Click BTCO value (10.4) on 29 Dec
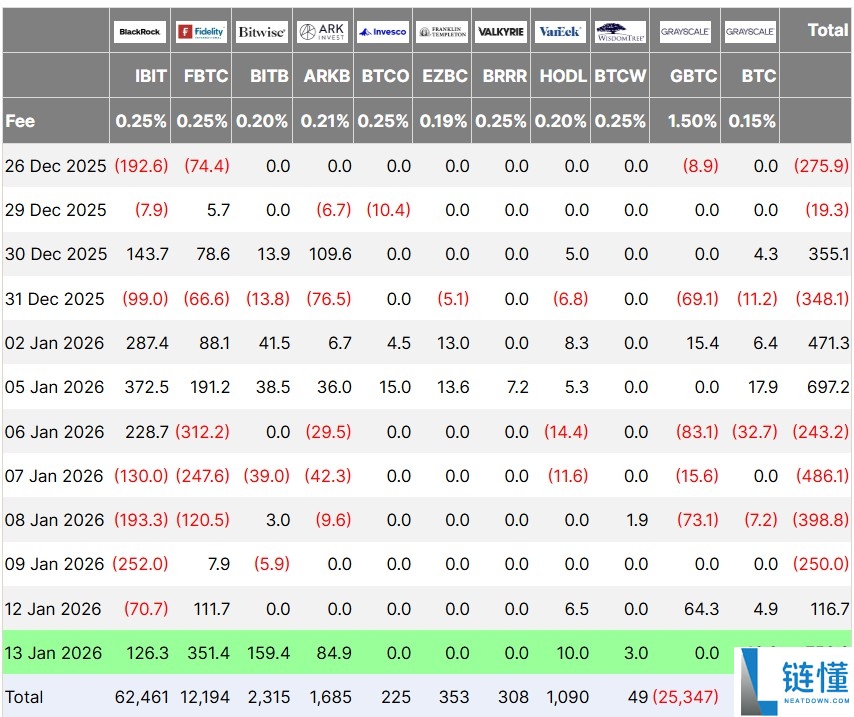 tap(388, 210)
